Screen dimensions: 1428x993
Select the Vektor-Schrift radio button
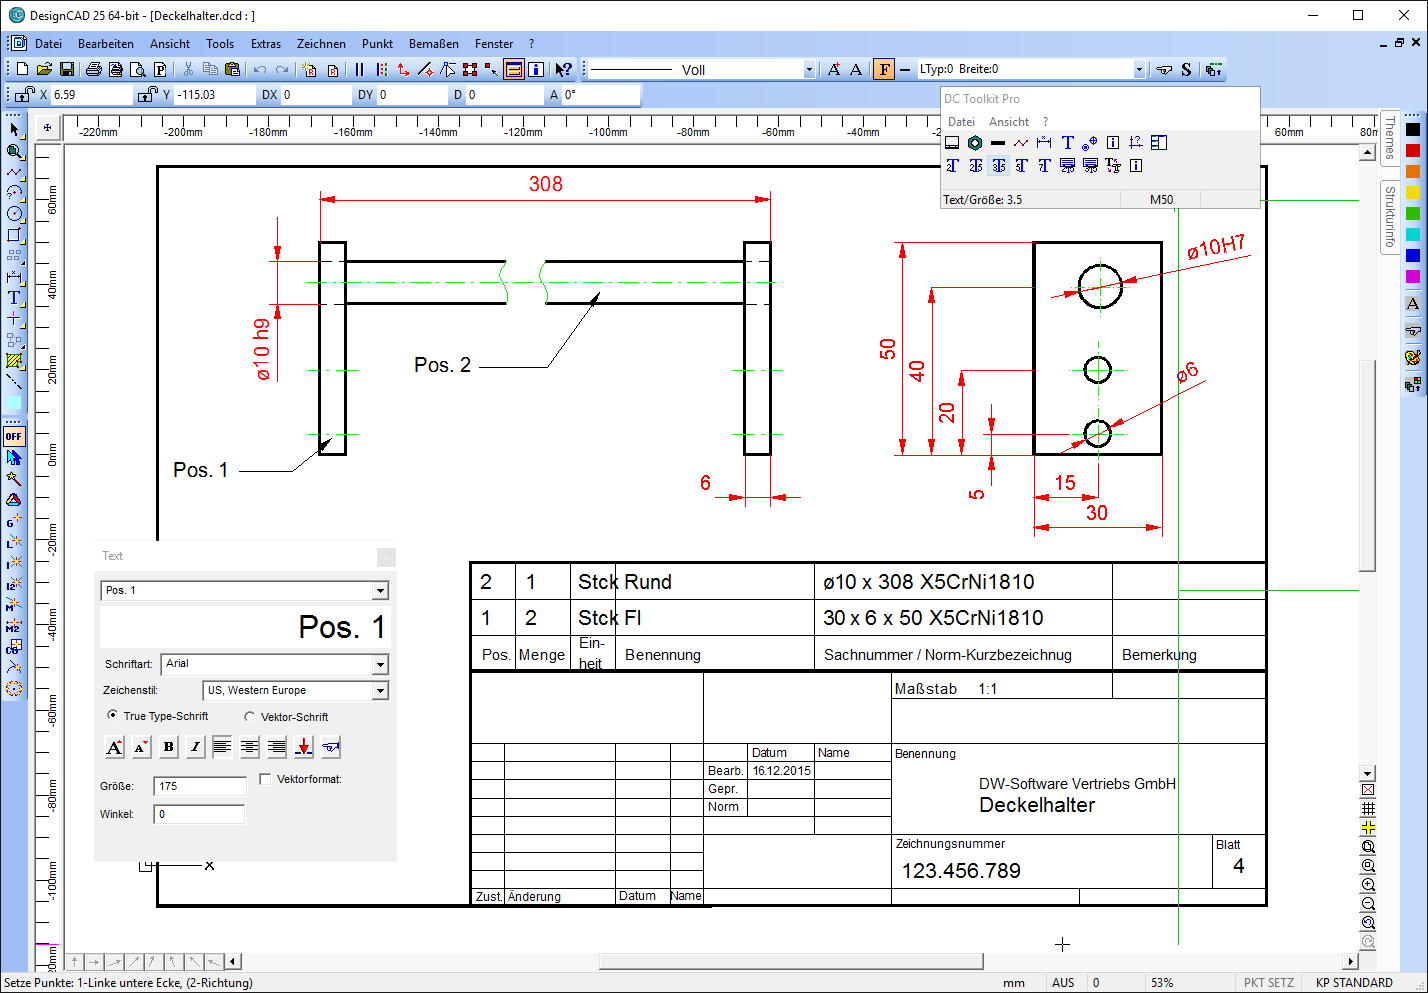tap(250, 717)
